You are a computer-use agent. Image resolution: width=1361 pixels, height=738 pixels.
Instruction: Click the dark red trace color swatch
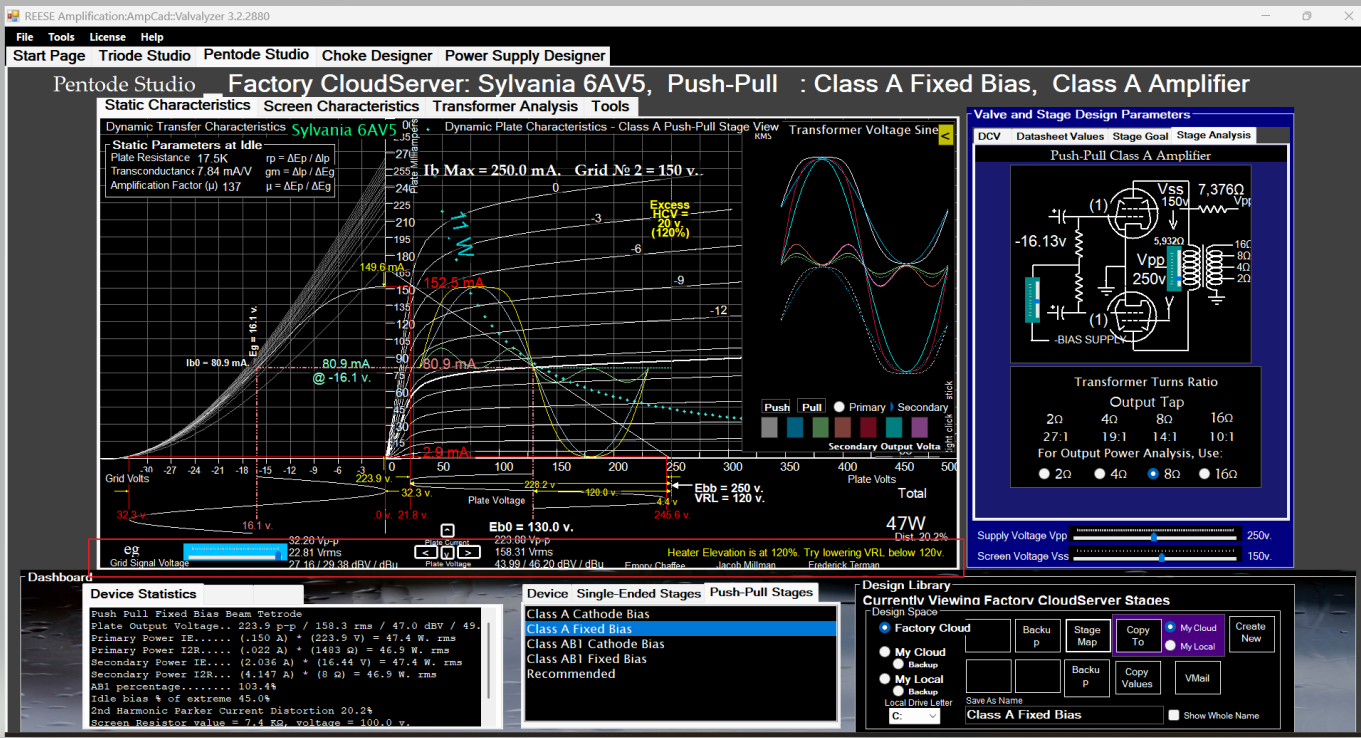point(869,427)
